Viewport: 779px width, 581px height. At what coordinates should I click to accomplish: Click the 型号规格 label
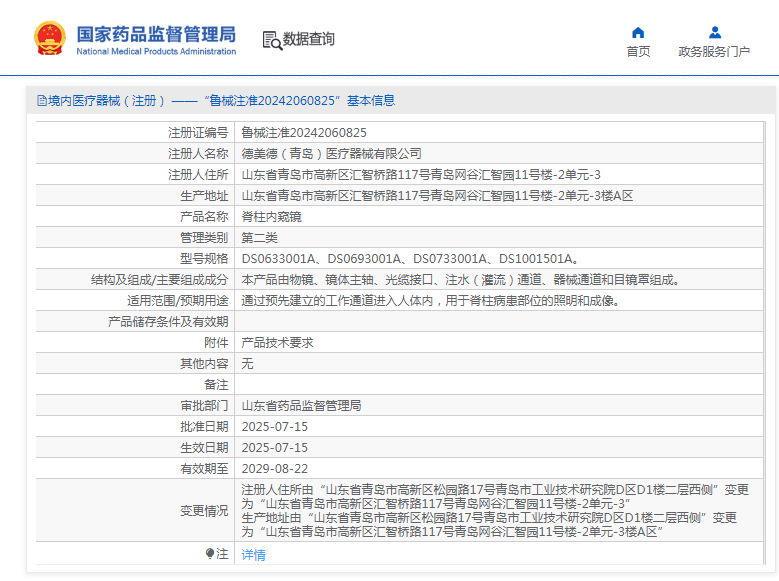tap(204, 259)
